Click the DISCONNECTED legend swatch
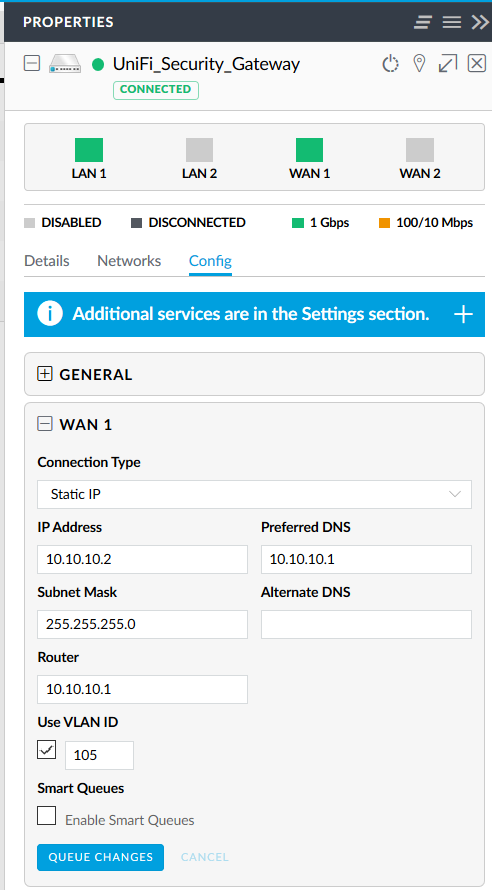The height and width of the screenshot is (890, 492). click(136, 223)
